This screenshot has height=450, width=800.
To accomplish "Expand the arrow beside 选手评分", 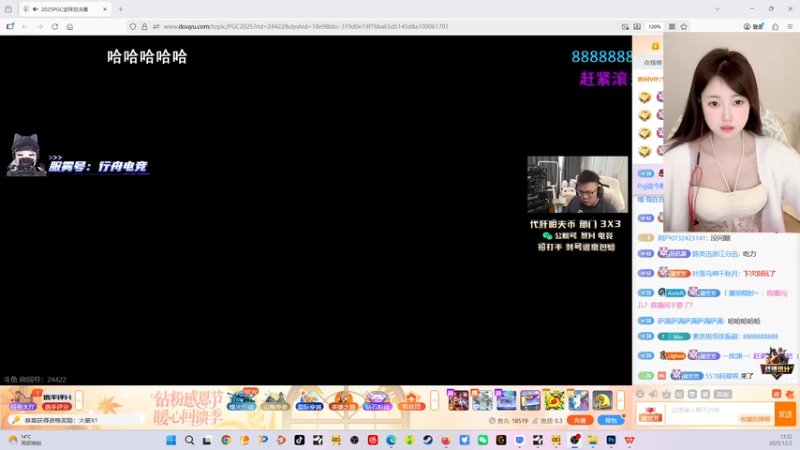I will coord(79,401).
